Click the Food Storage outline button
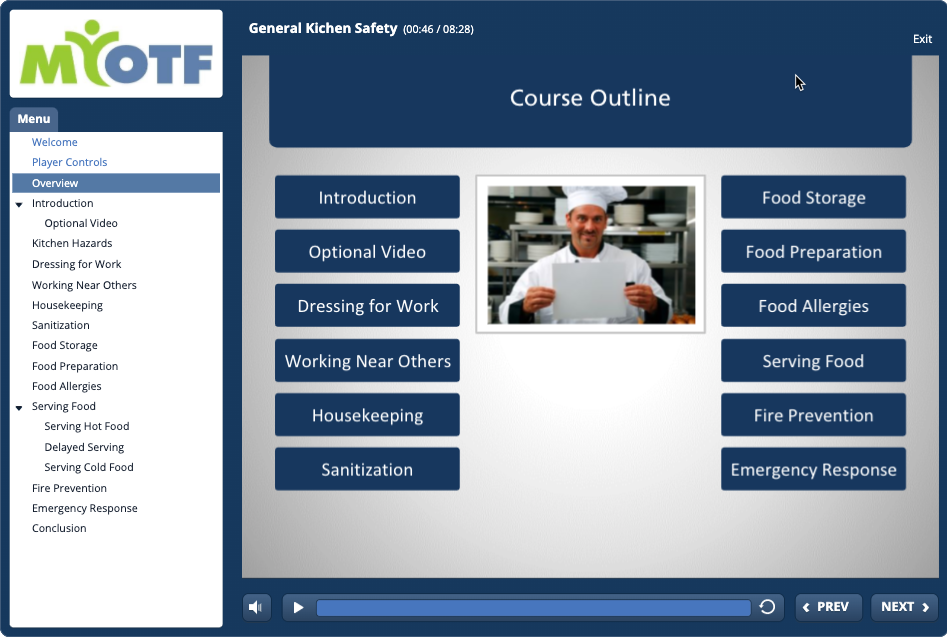947x637 pixels. [814, 197]
